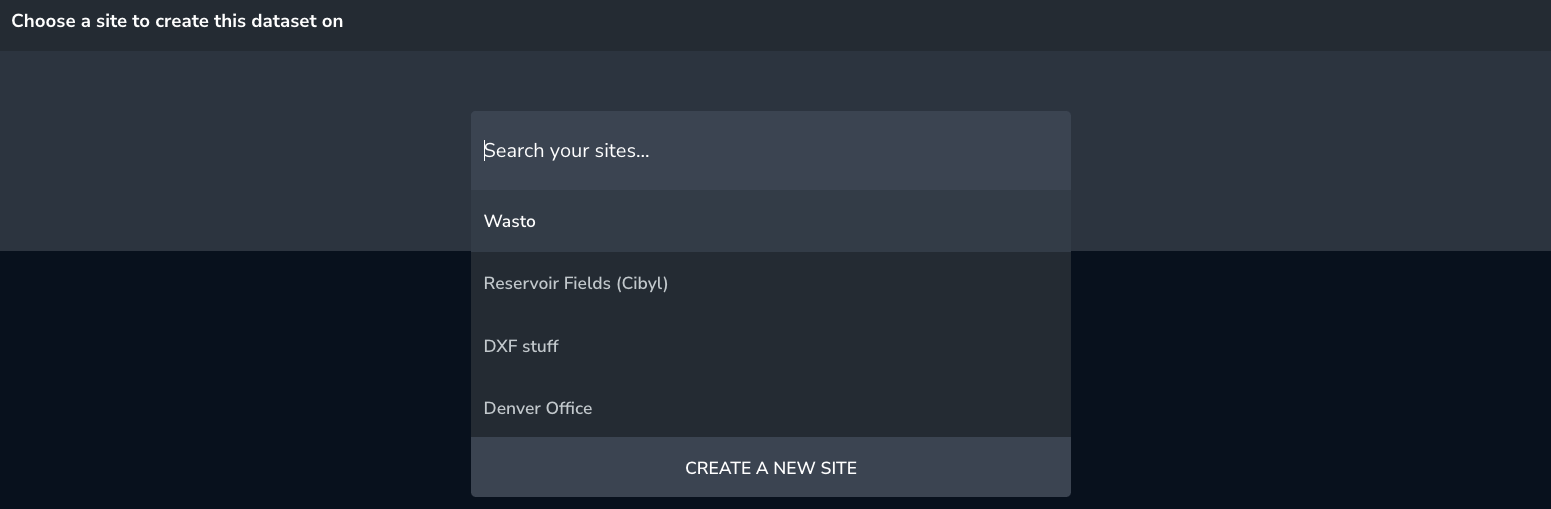
Task: Click the "Choose a site" header text
Action: coord(177,21)
